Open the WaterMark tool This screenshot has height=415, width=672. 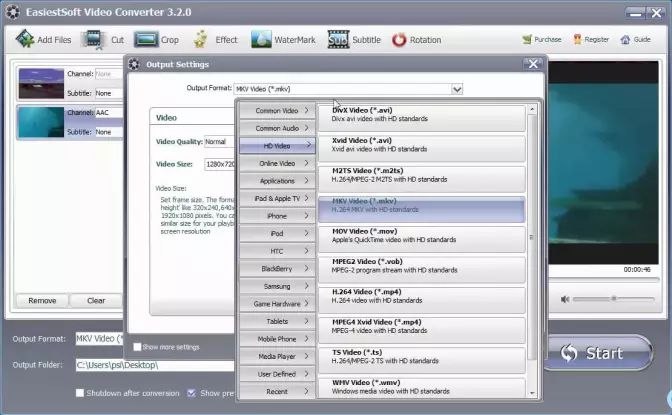coord(283,40)
